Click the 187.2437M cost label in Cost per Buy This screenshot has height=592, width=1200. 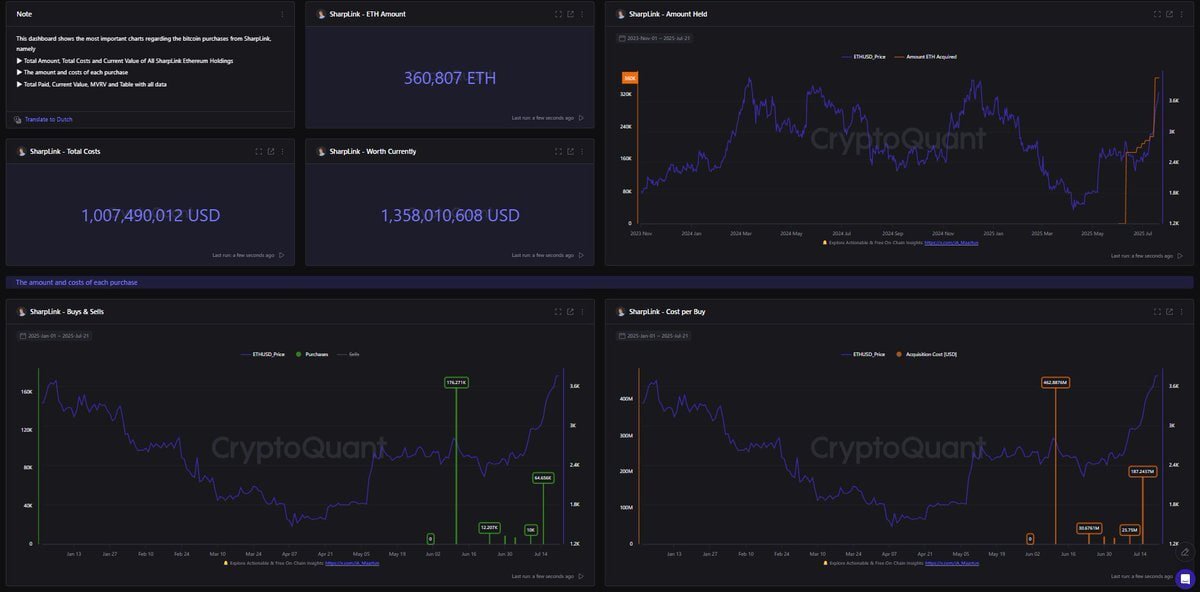(x=1142, y=471)
